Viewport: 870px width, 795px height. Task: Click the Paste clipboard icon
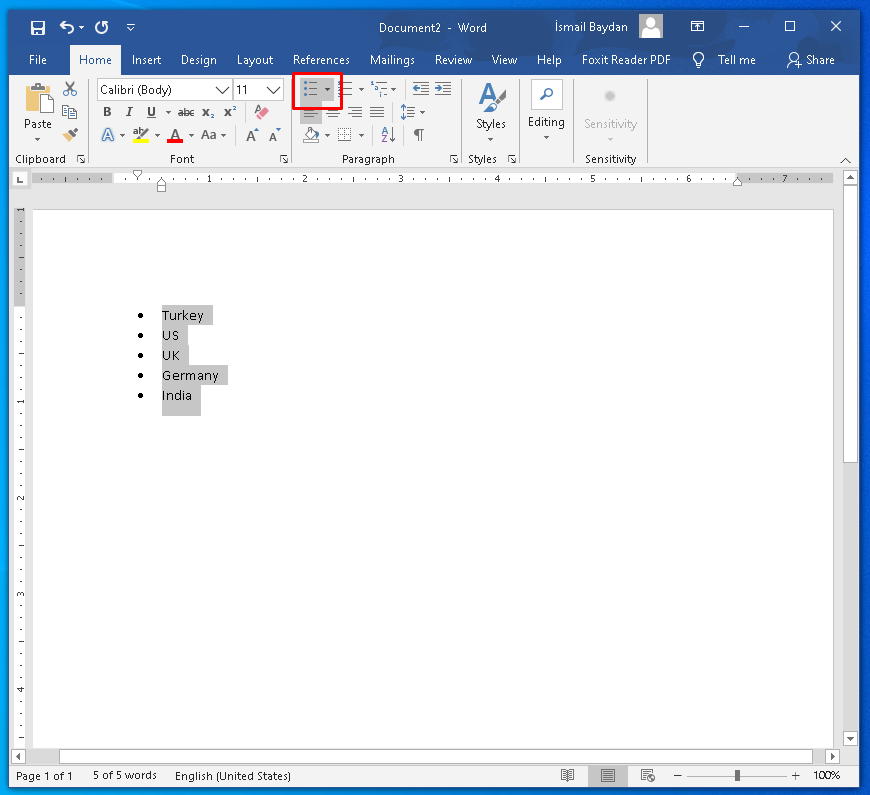coord(38,99)
